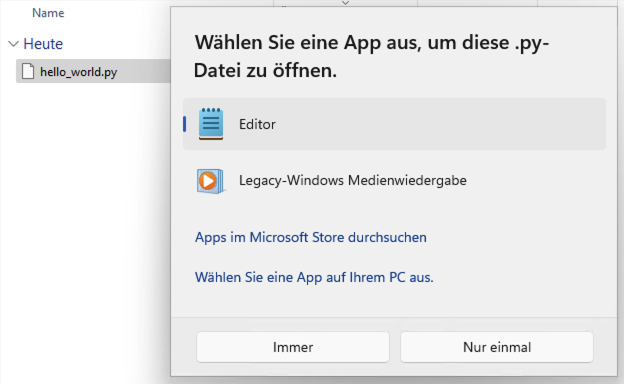Select the Editor notepad icon
This screenshot has height=384, width=624.
(x=211, y=124)
